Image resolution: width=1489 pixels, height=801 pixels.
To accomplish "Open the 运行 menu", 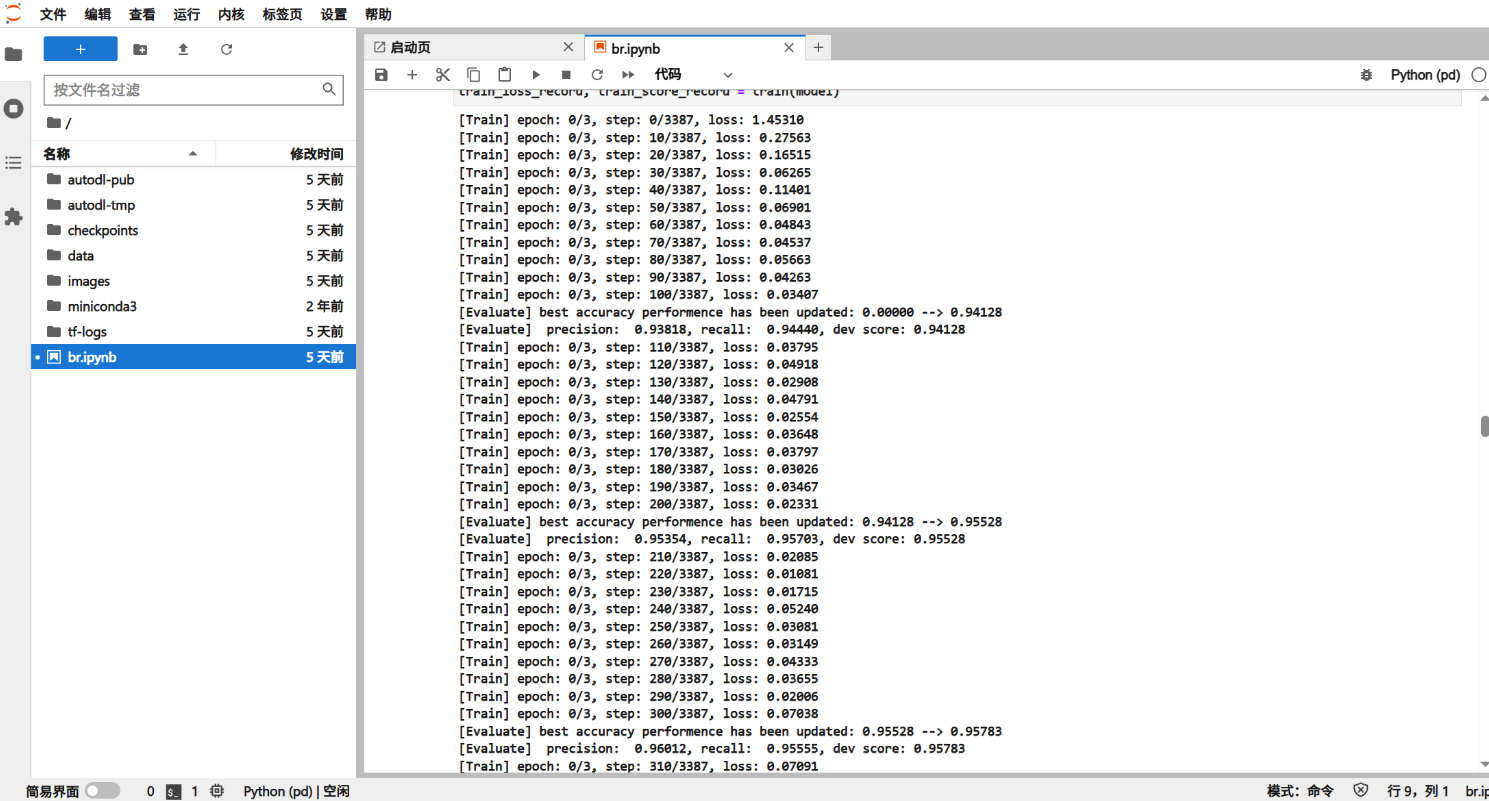I will tap(187, 14).
